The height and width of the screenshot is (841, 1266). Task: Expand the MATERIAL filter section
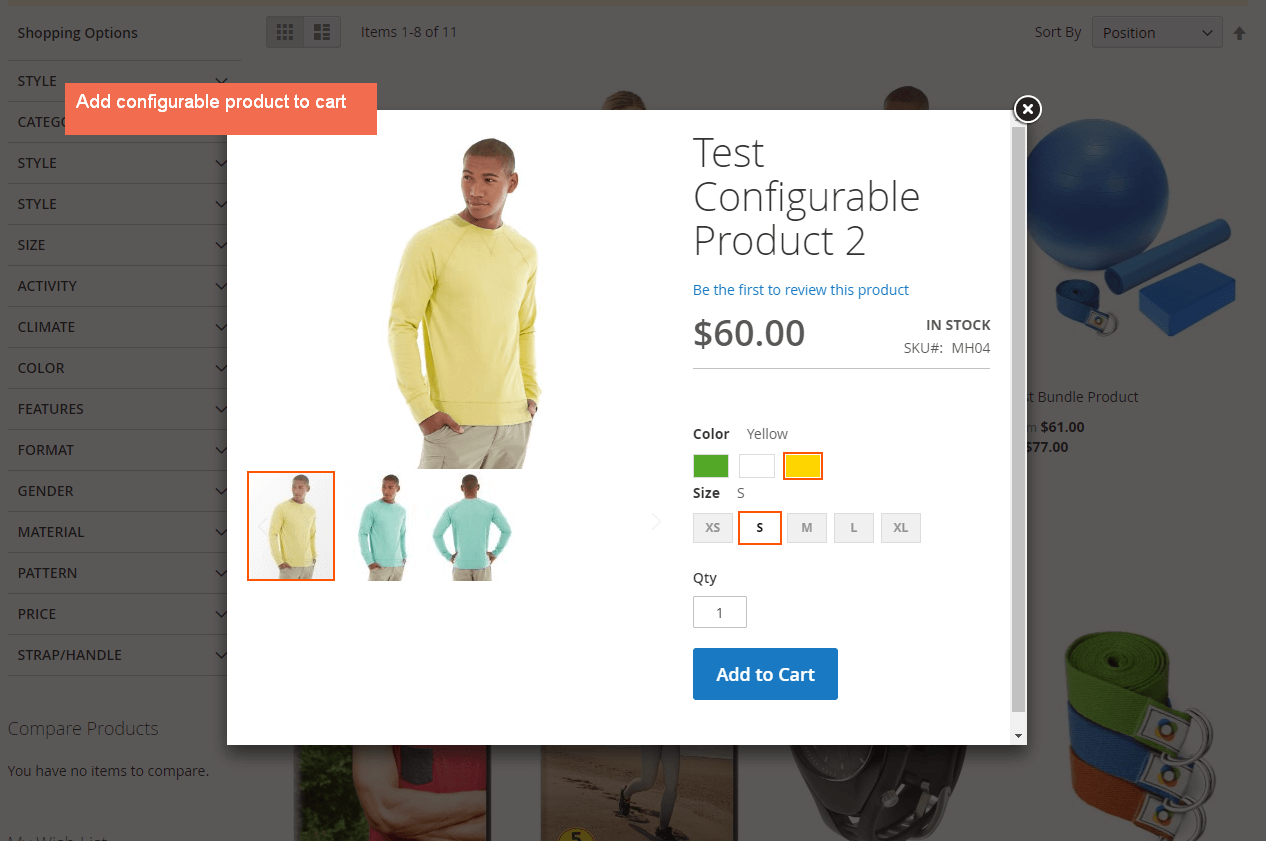pyautogui.click(x=122, y=532)
